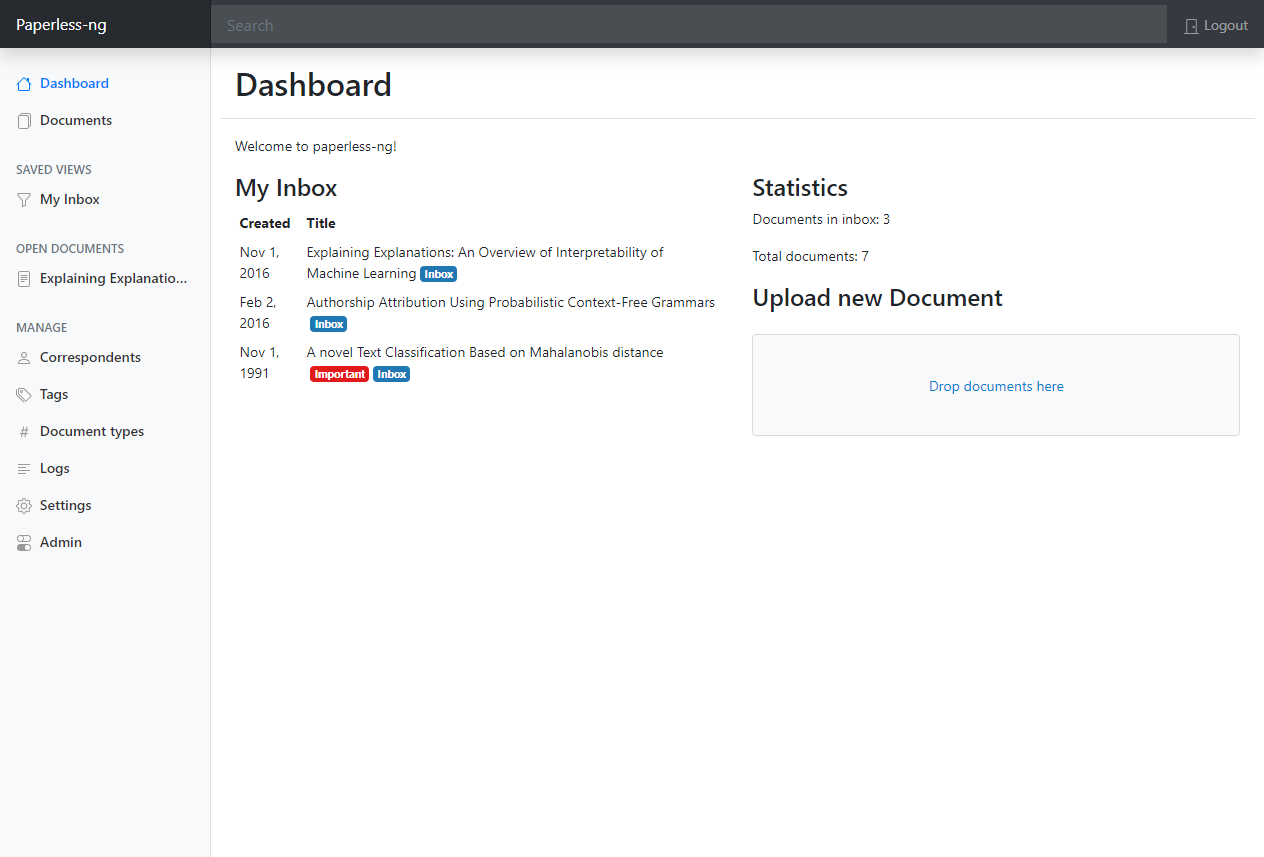Screen dimensions: 1264x857
Task: Click the Logs lines icon
Action: click(x=24, y=469)
